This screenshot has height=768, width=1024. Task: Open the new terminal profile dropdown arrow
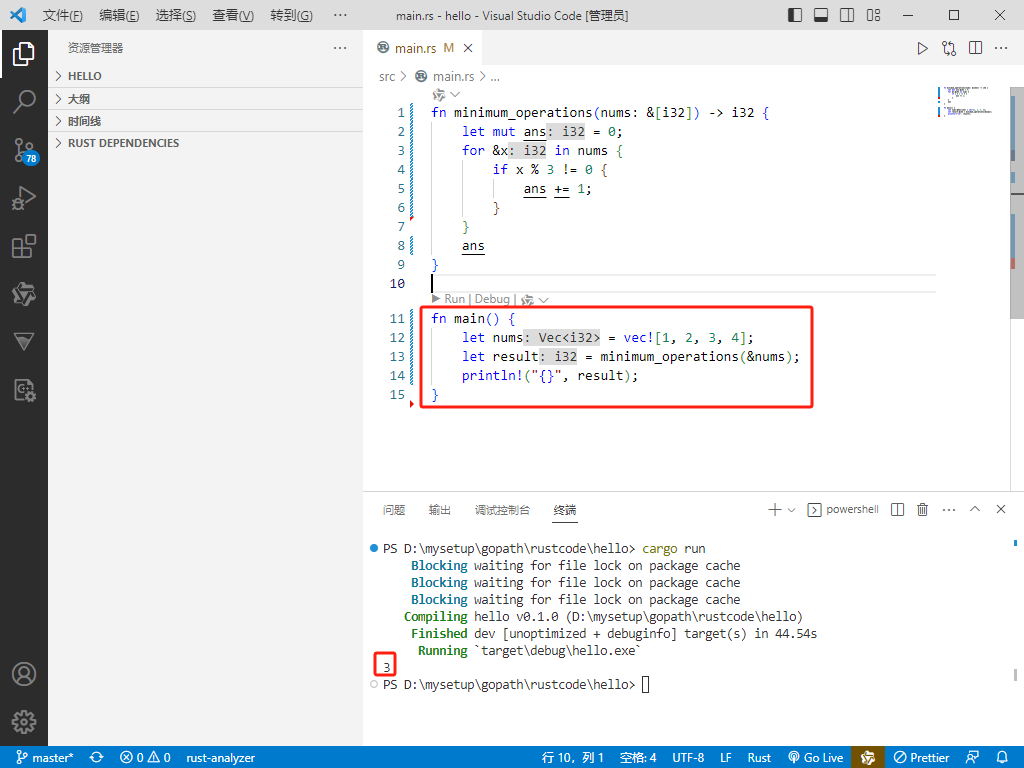click(x=792, y=510)
